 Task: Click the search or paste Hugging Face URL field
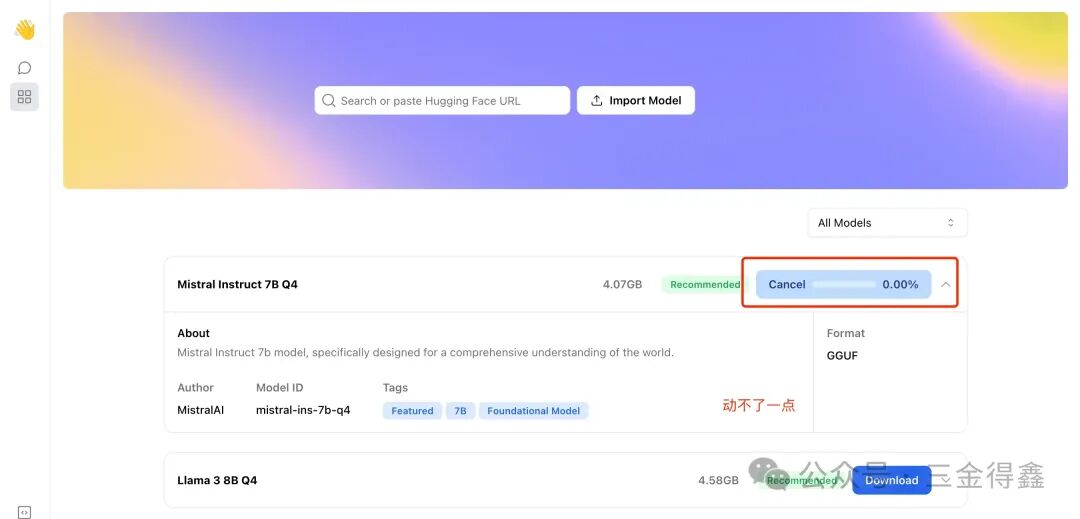[442, 100]
